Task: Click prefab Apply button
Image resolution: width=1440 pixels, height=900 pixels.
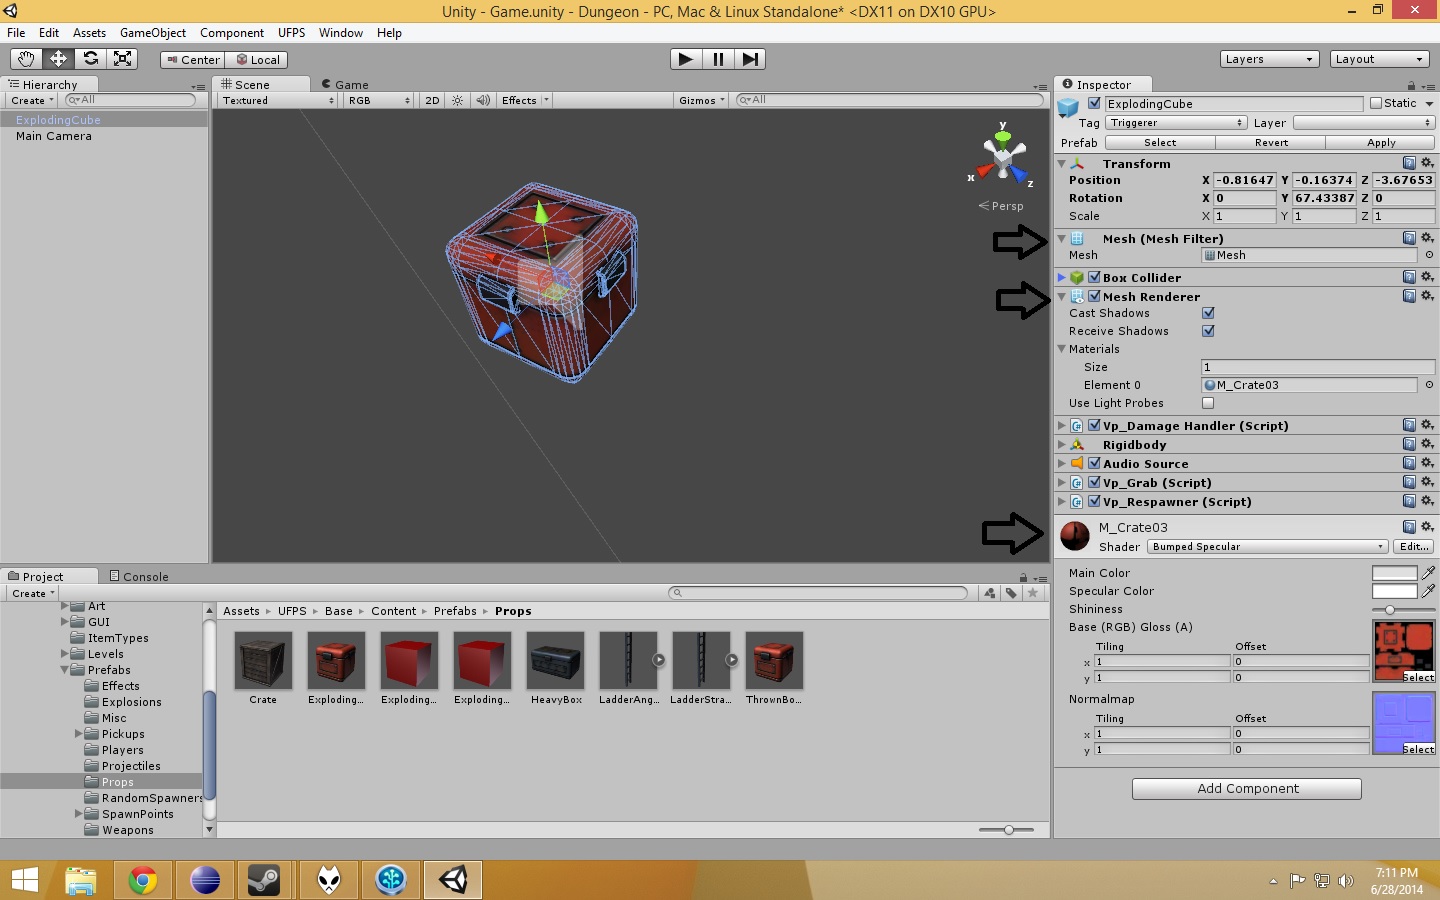Action: click(1381, 143)
